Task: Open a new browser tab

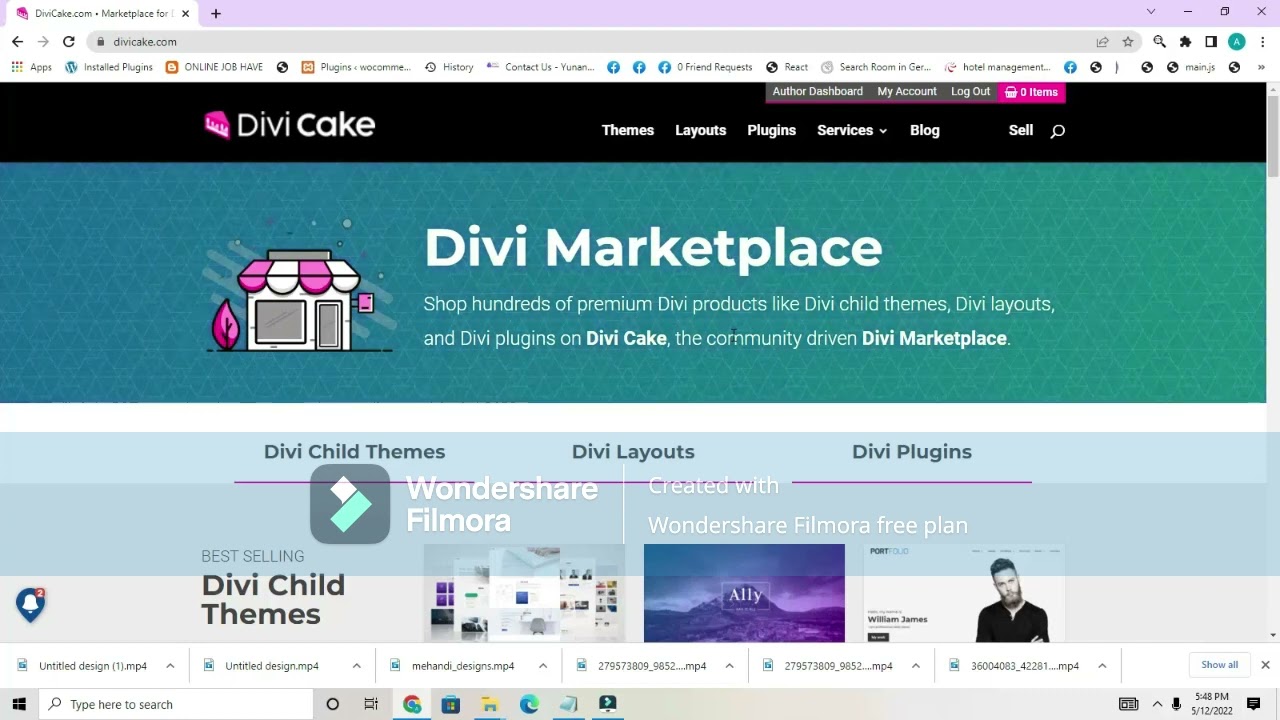Action: pos(215,14)
